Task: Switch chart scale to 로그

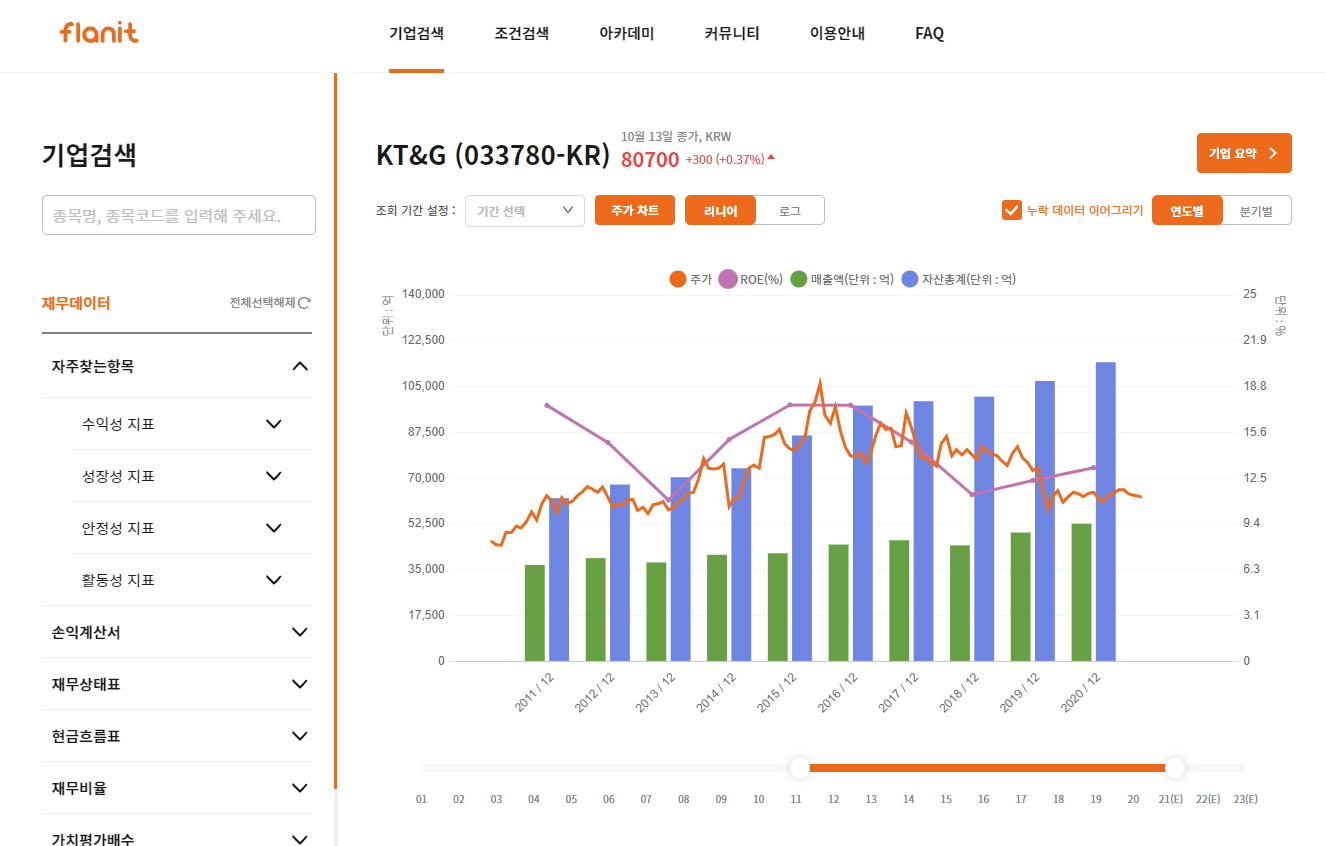Action: [x=790, y=210]
